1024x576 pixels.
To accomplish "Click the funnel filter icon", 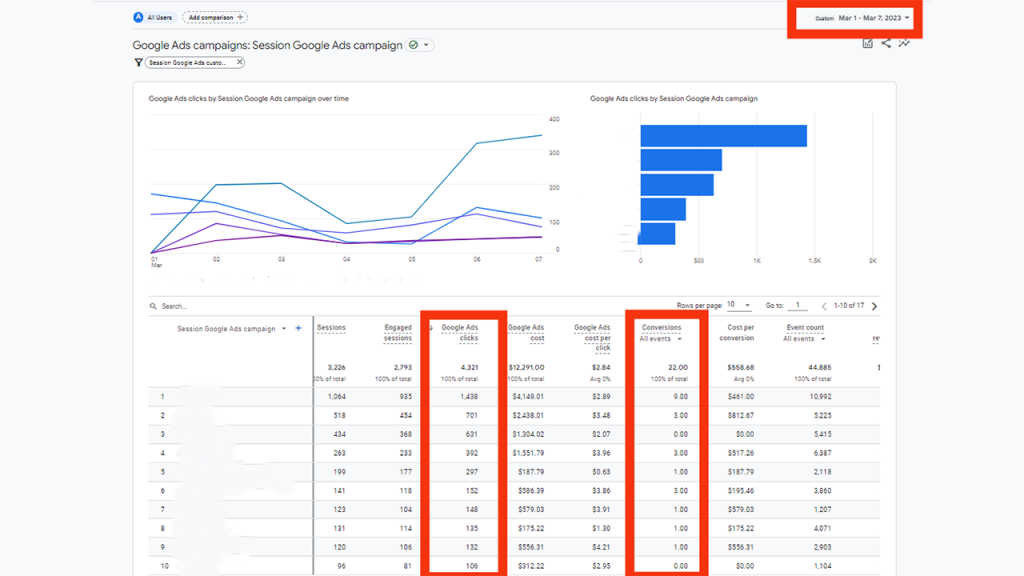I will click(138, 63).
